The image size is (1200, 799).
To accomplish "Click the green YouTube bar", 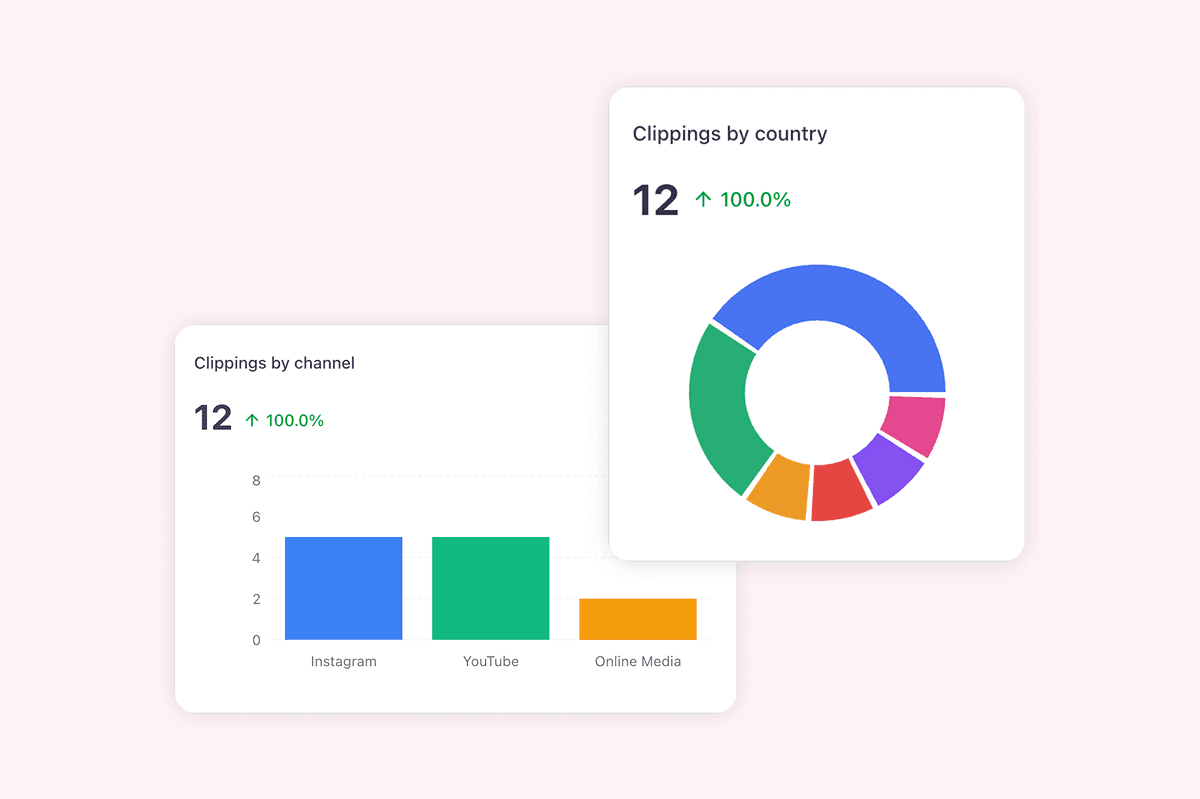I will click(490, 587).
